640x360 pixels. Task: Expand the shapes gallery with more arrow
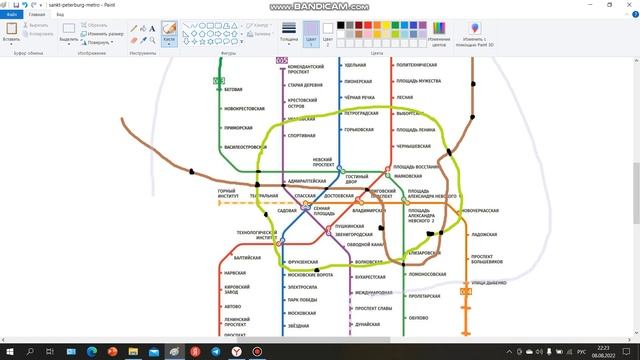coord(242,42)
